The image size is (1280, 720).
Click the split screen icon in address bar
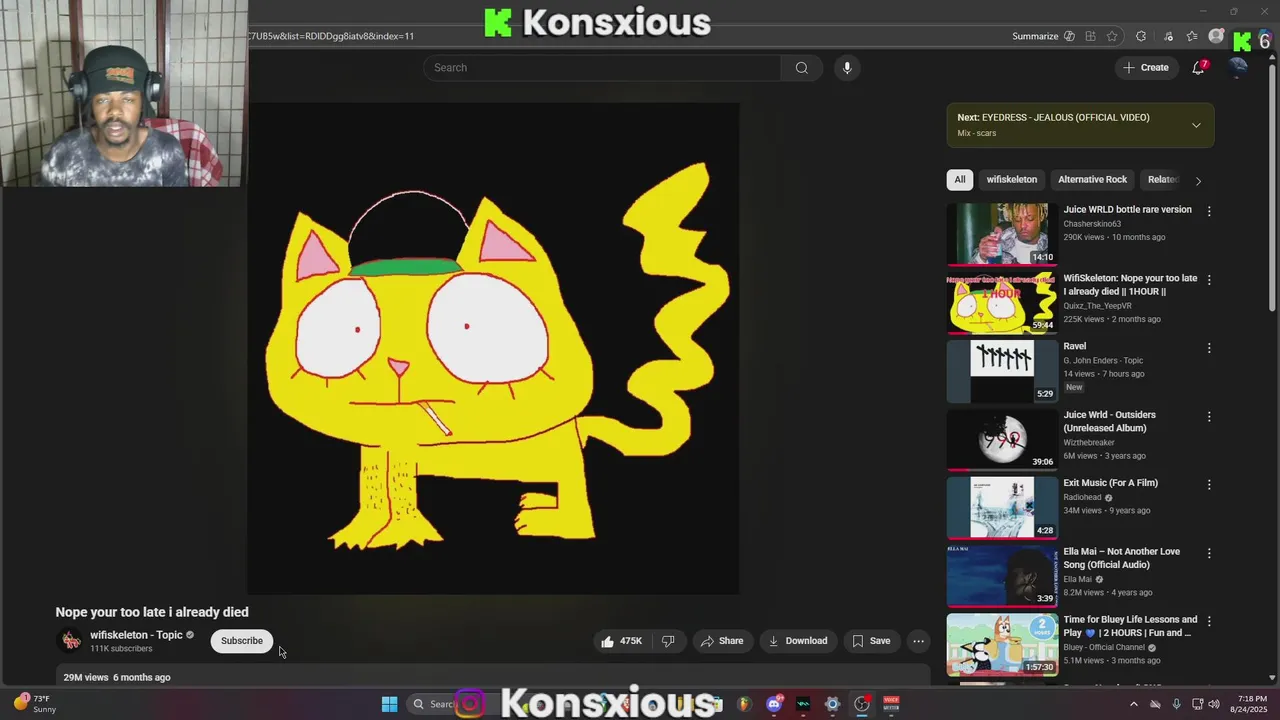[x=1090, y=36]
